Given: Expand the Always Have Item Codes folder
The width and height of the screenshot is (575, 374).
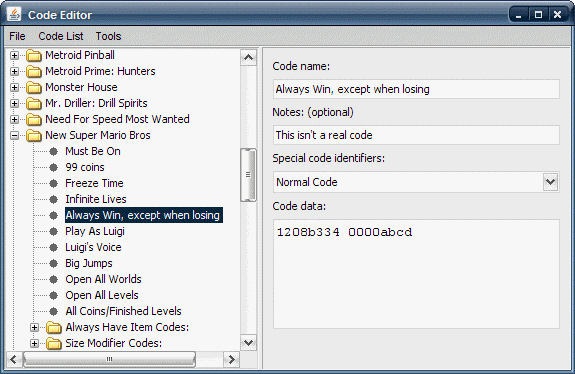Looking at the screenshot, I should (34, 327).
